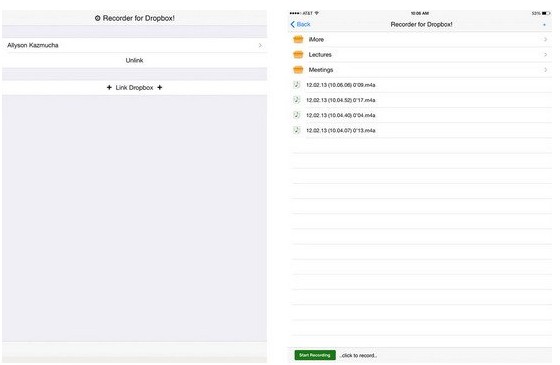Click the Wi-Fi icon in status bar
This screenshot has height=365, width=560.
[x=316, y=13]
